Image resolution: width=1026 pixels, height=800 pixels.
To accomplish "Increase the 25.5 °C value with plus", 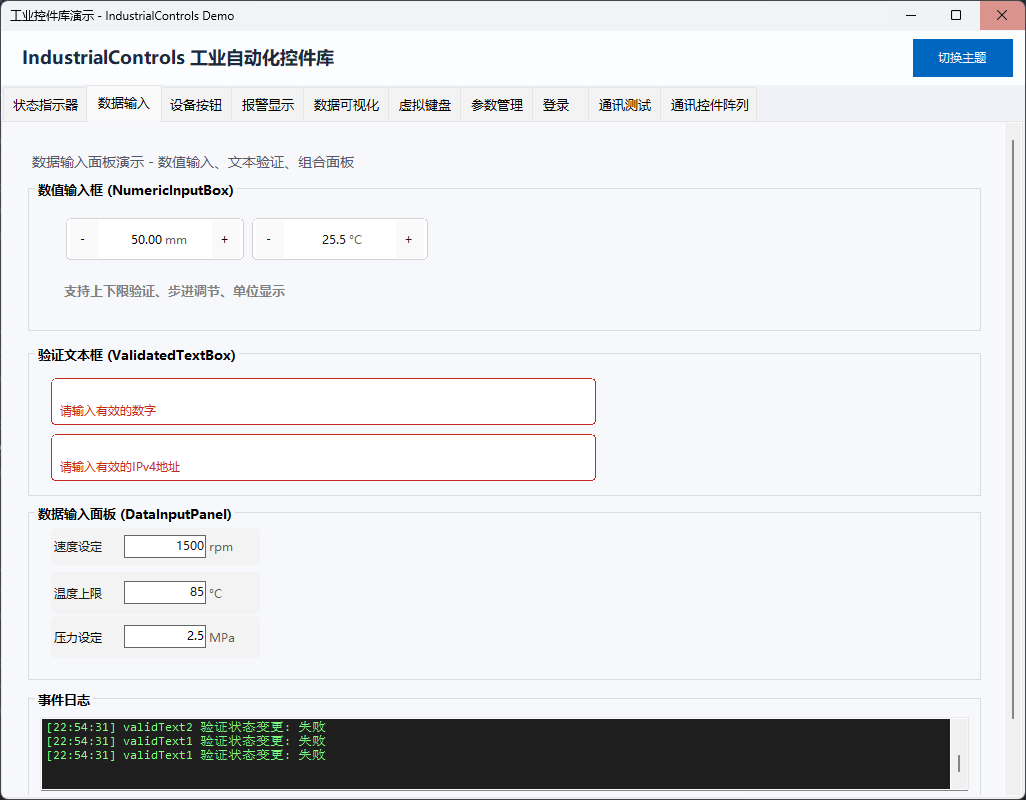I will [408, 239].
